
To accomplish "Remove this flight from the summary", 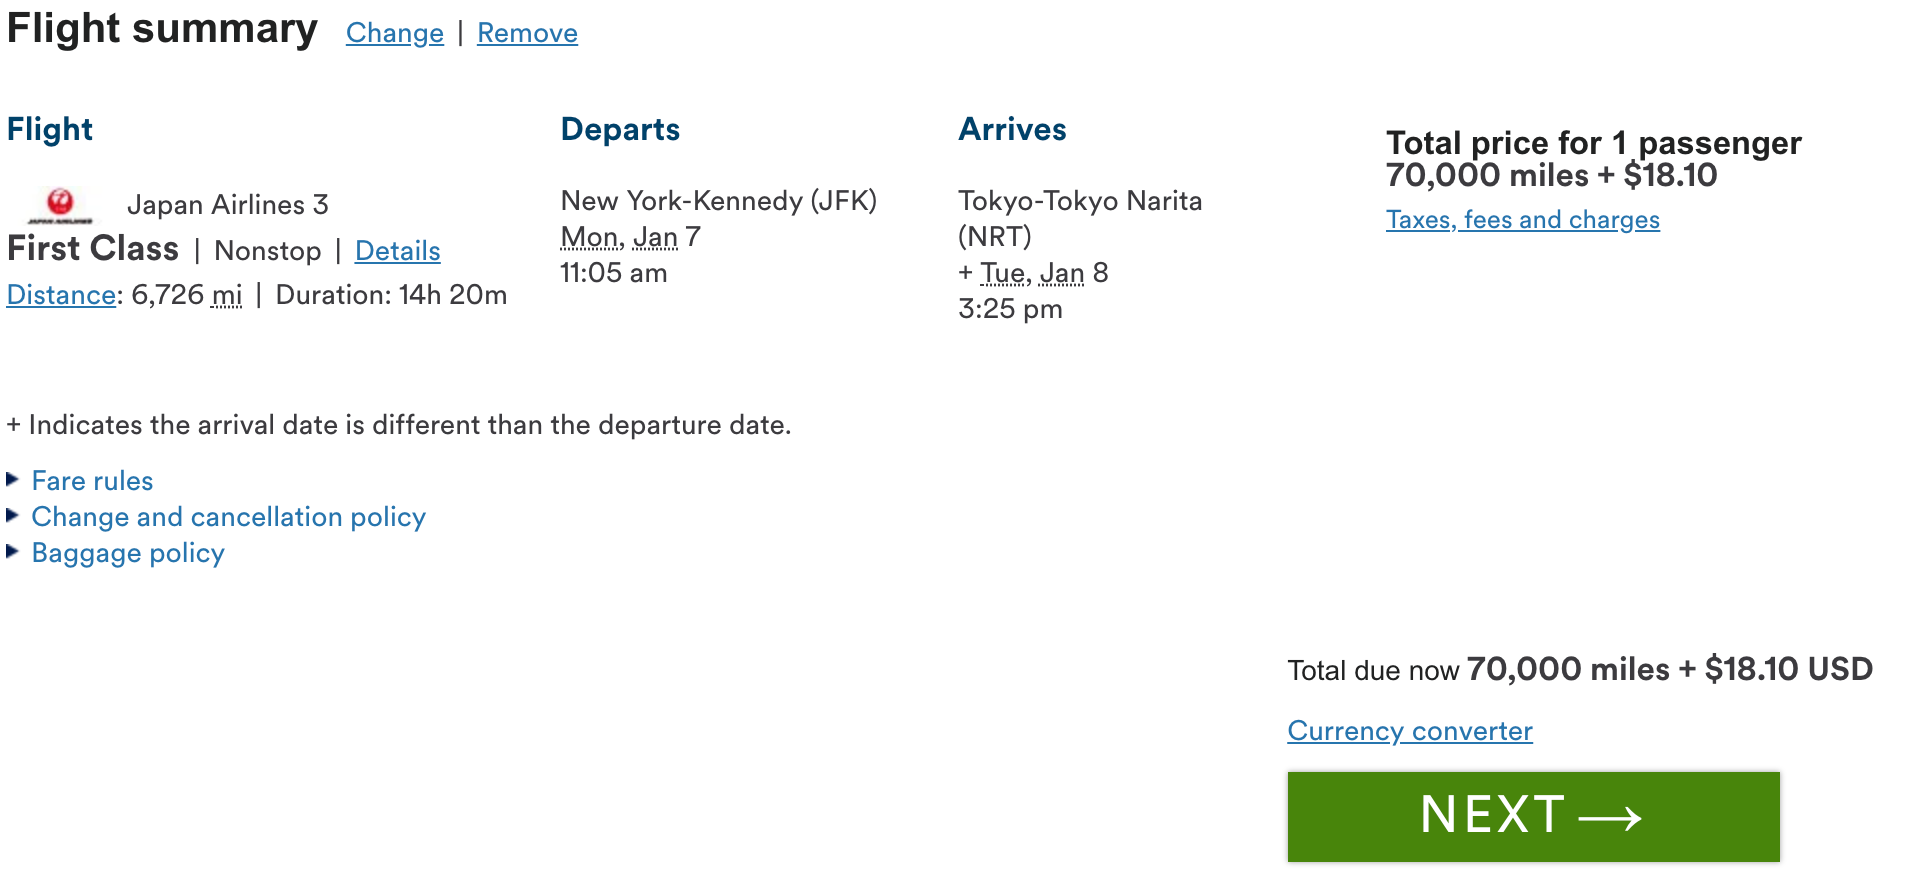I will pyautogui.click(x=527, y=33).
